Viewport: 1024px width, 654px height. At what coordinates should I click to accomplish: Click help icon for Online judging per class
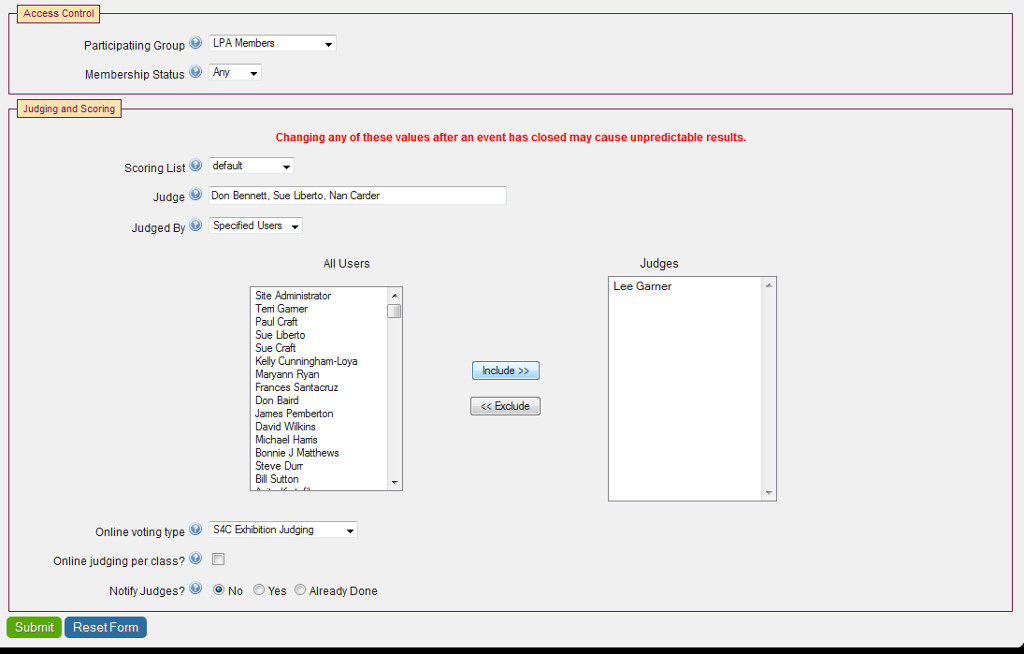coord(196,560)
